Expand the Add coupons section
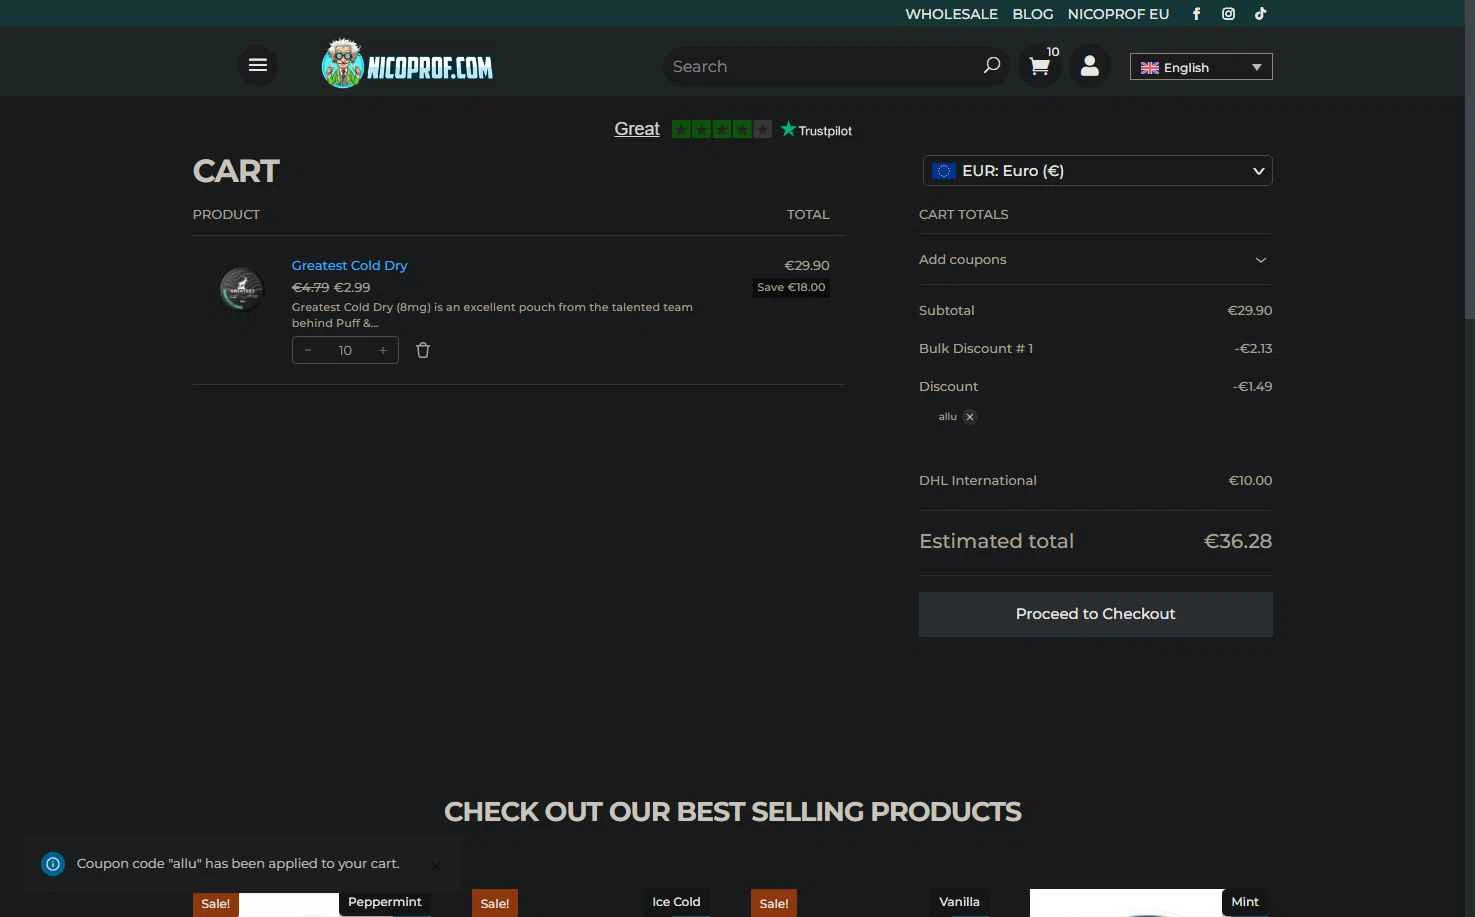Viewport: 1475px width, 917px height. pos(1095,260)
